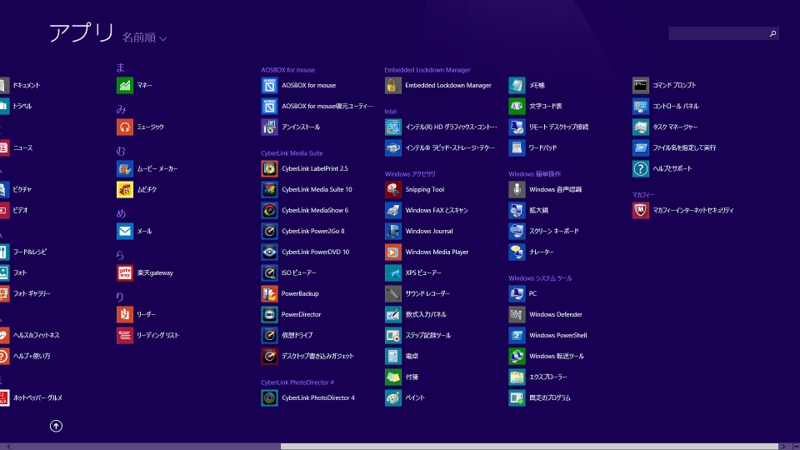Click the アンインストール label

pyautogui.click(x=301, y=127)
